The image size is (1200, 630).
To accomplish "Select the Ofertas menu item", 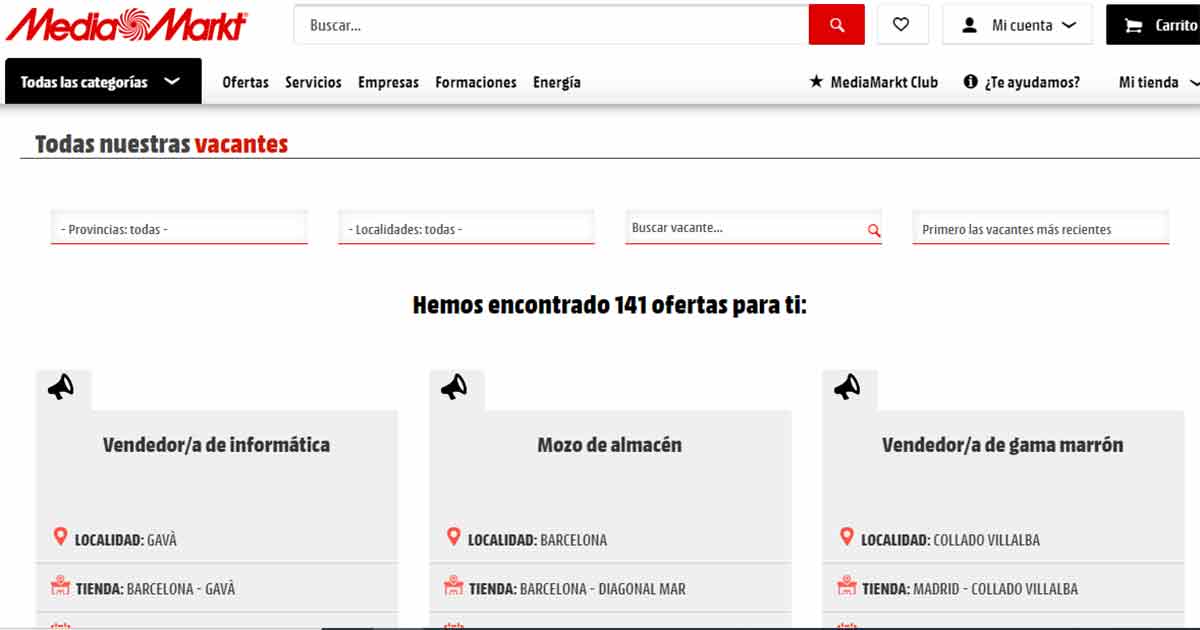I will (x=245, y=82).
